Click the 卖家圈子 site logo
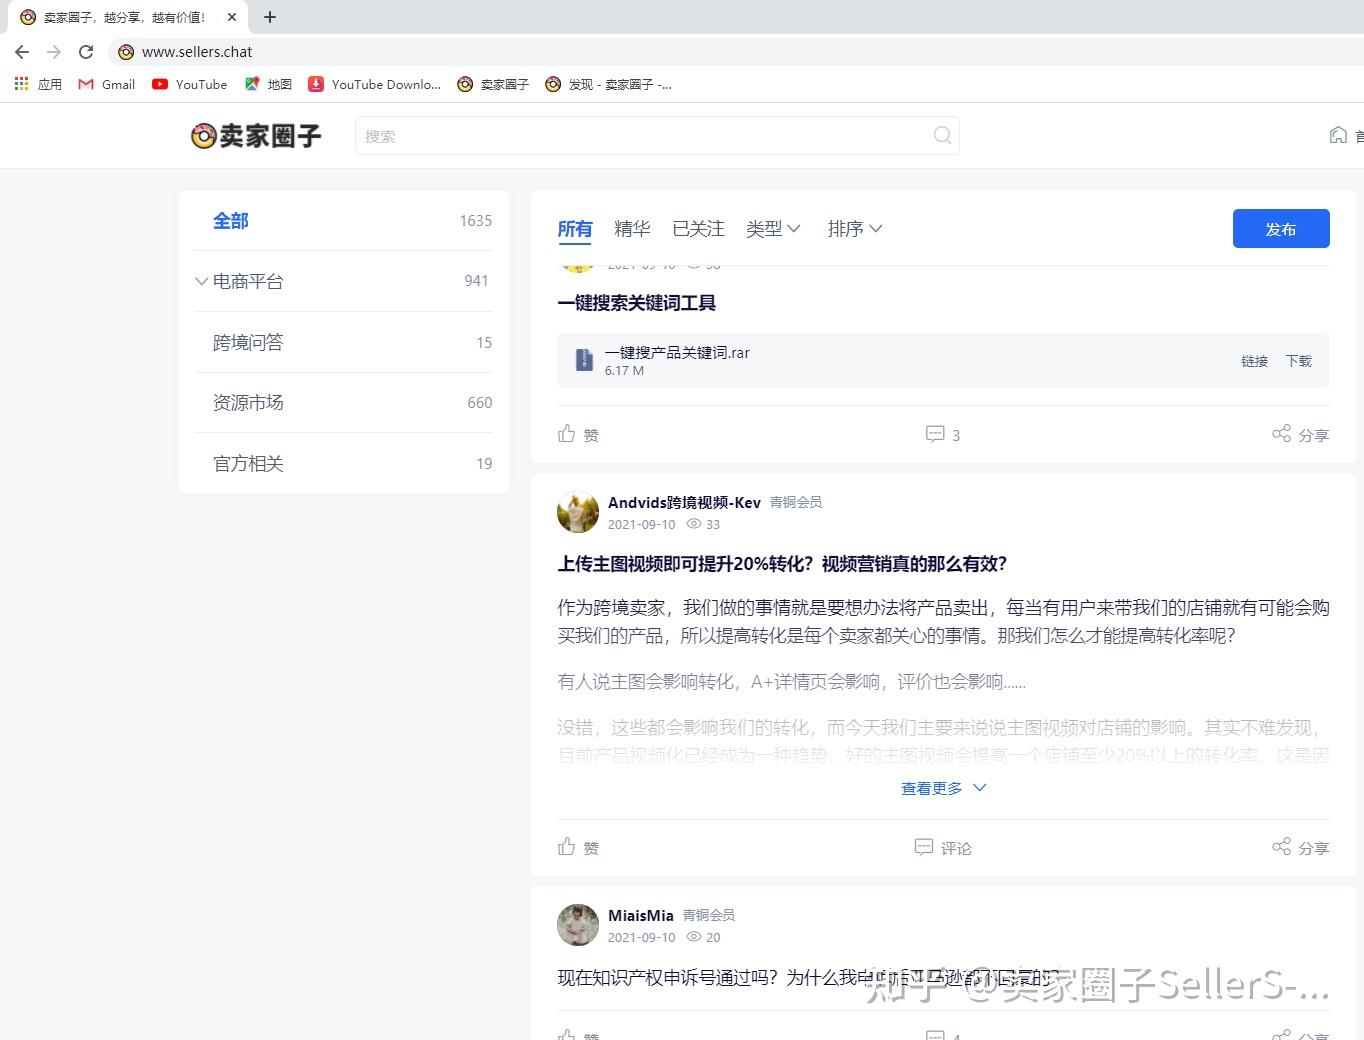 pyautogui.click(x=256, y=136)
